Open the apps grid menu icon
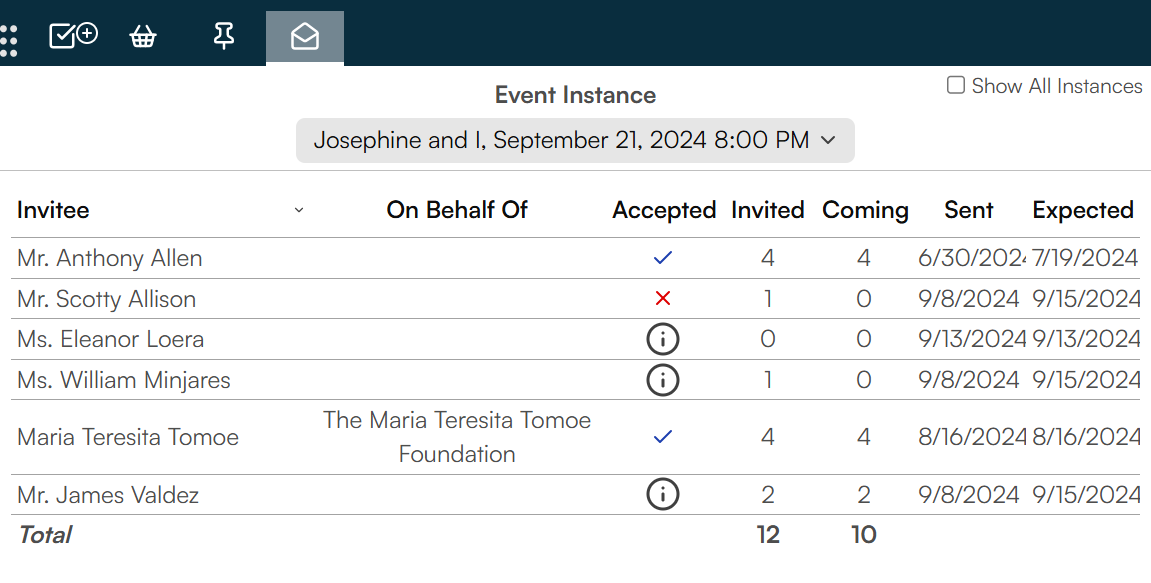 (x=8, y=40)
